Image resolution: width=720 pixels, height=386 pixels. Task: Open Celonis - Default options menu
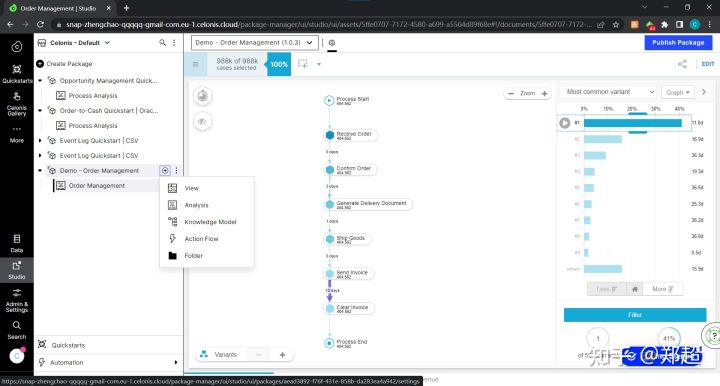pos(174,42)
